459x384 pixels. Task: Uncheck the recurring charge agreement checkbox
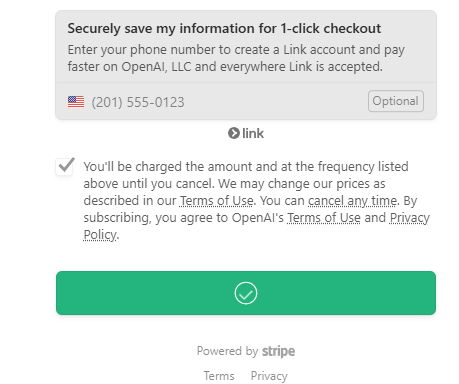[x=65, y=166]
